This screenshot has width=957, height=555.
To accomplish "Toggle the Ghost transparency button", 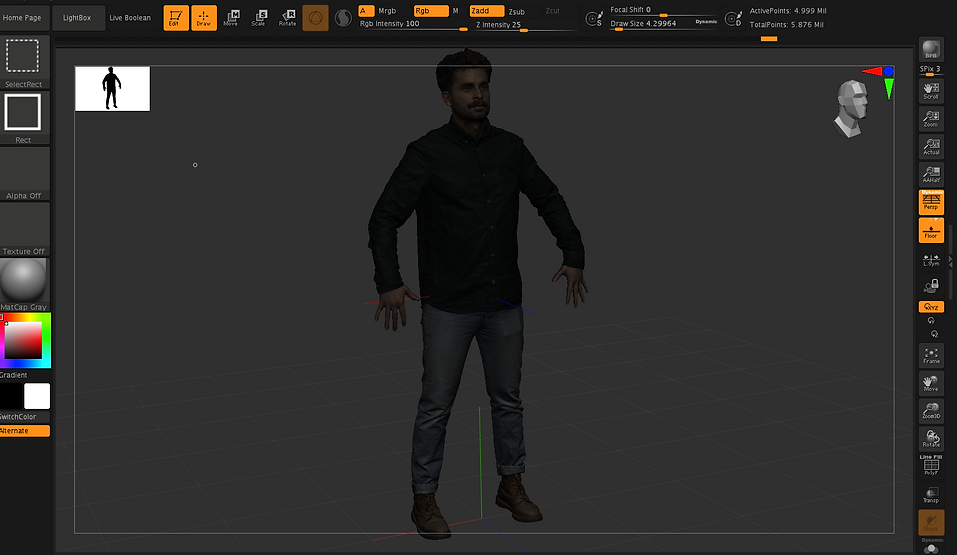I will (931, 523).
